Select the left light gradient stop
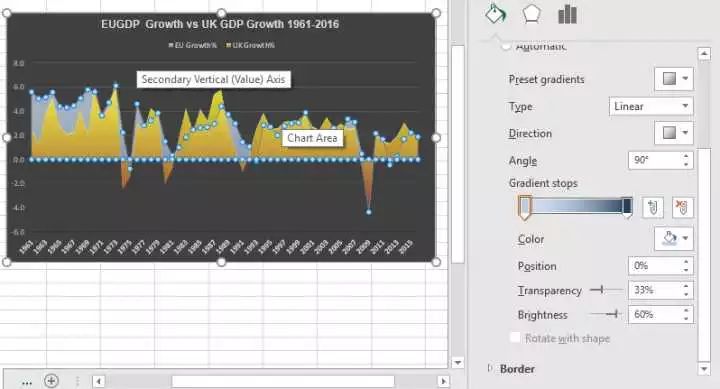 click(x=524, y=208)
